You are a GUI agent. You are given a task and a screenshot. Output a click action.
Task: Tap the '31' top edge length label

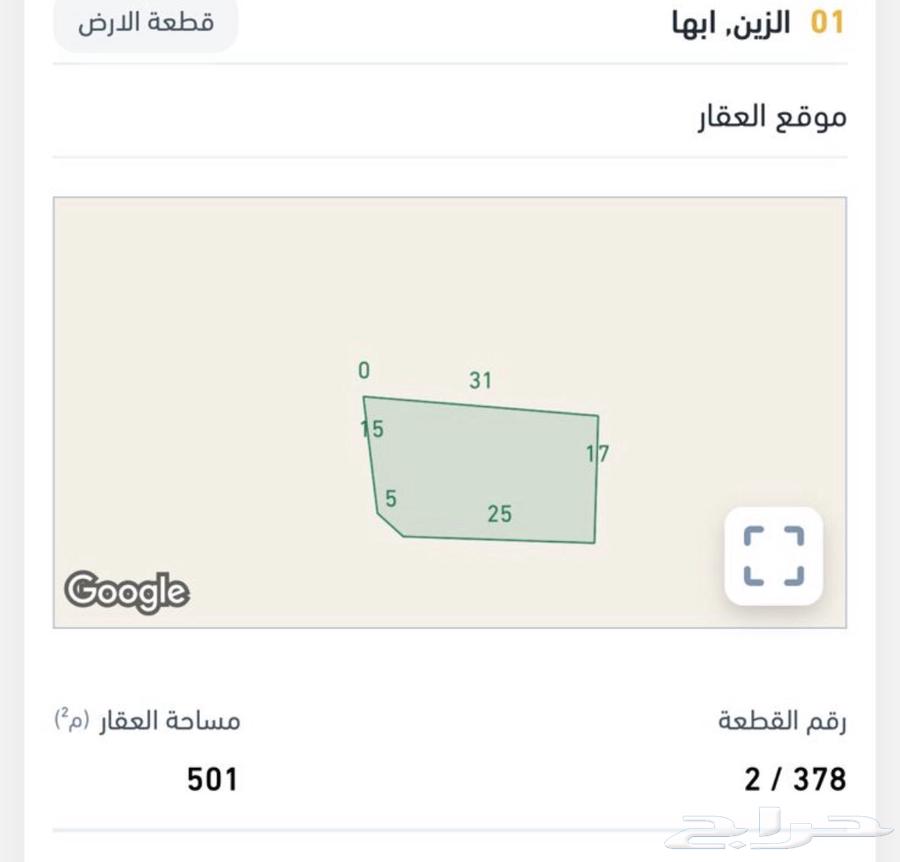coord(481,381)
